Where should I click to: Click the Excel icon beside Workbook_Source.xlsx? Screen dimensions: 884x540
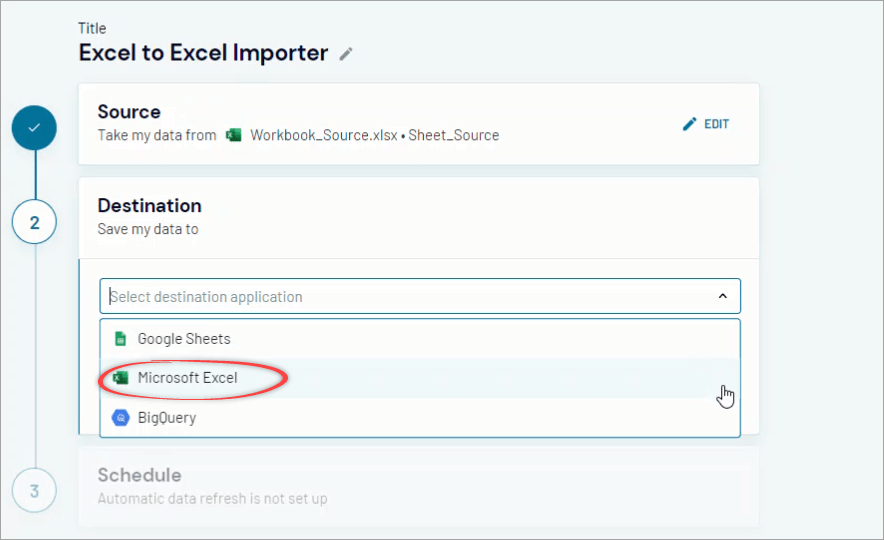(233, 135)
